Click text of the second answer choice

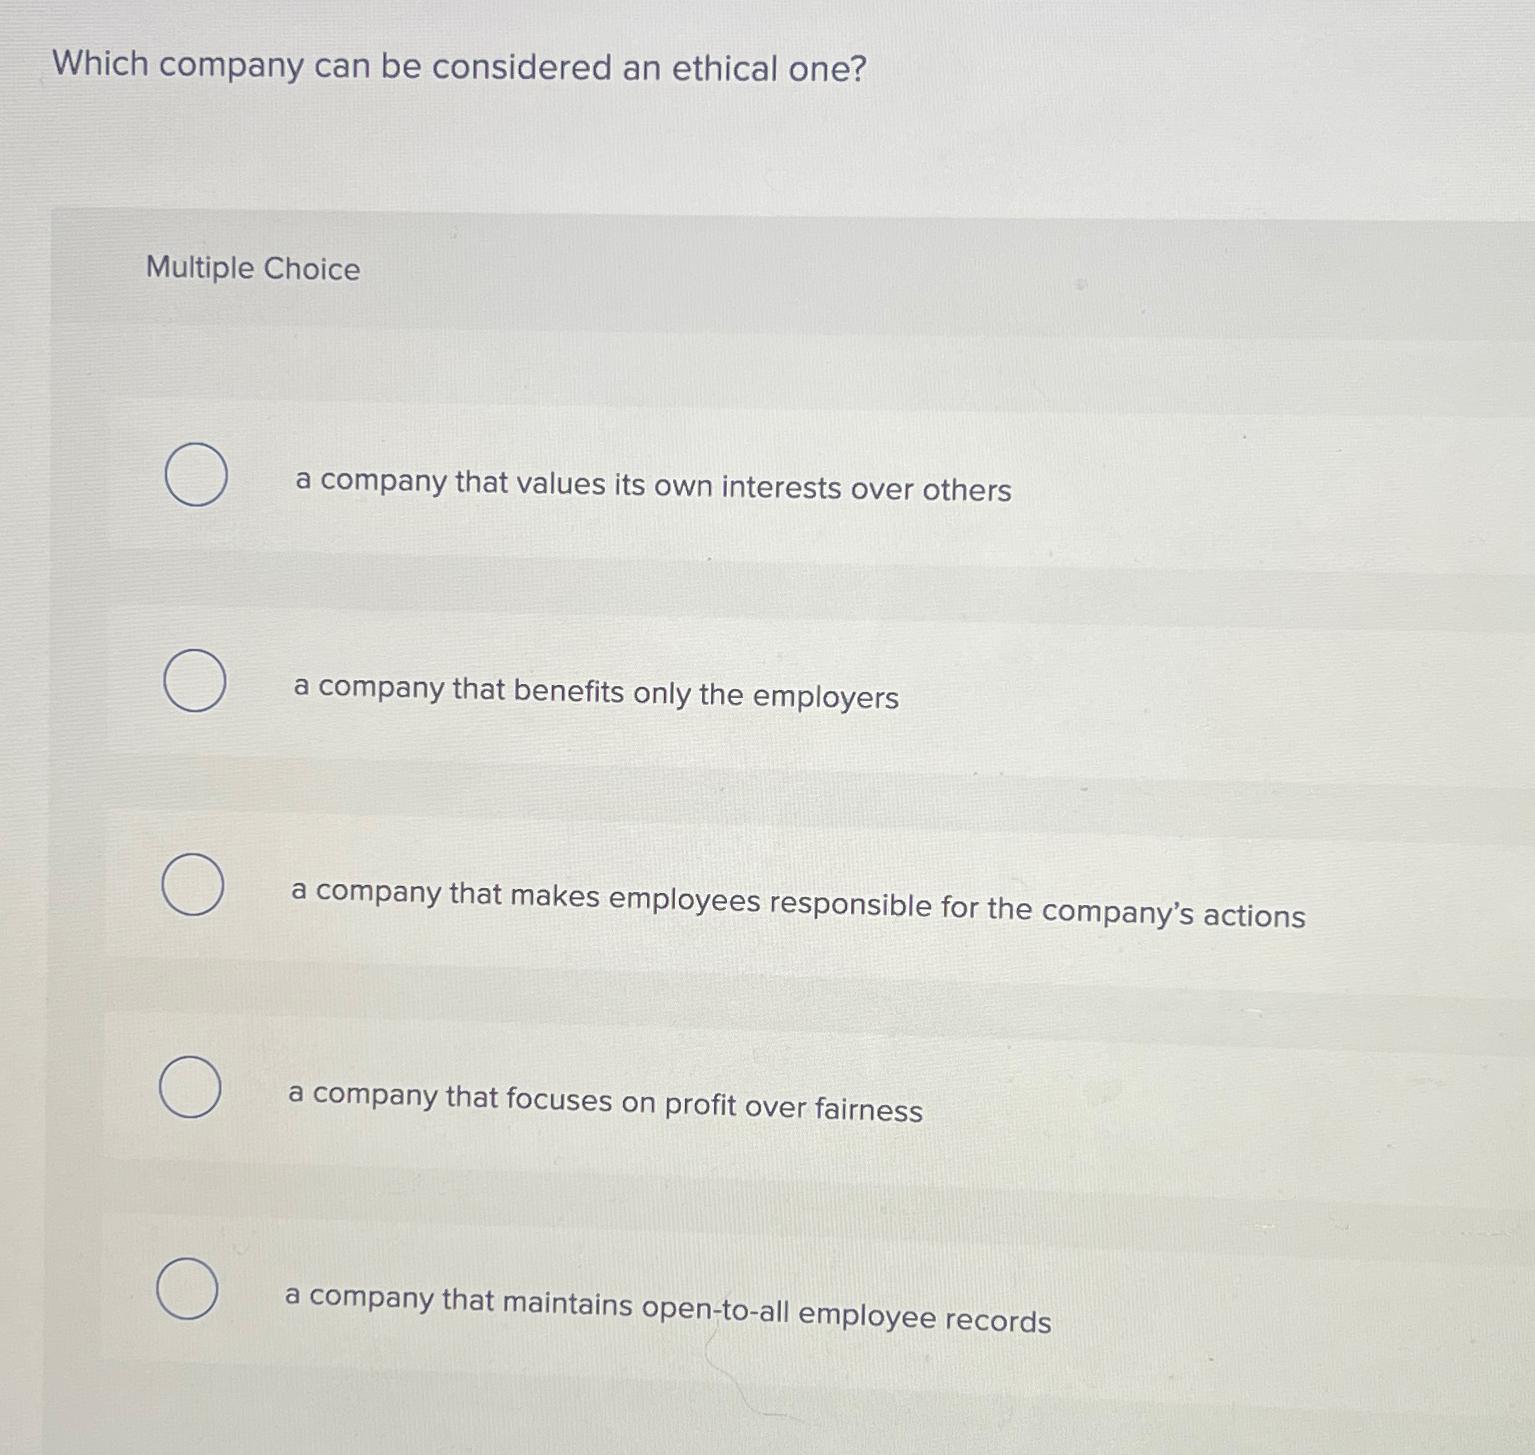[x=596, y=694]
